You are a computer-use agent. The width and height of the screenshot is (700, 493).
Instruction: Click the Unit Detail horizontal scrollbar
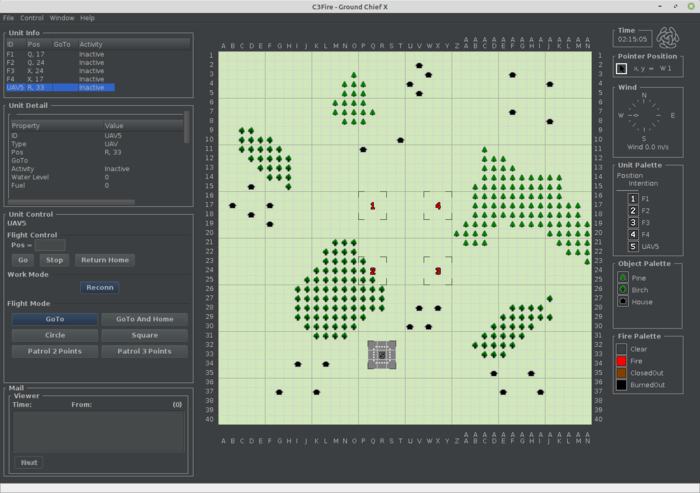tap(72, 202)
